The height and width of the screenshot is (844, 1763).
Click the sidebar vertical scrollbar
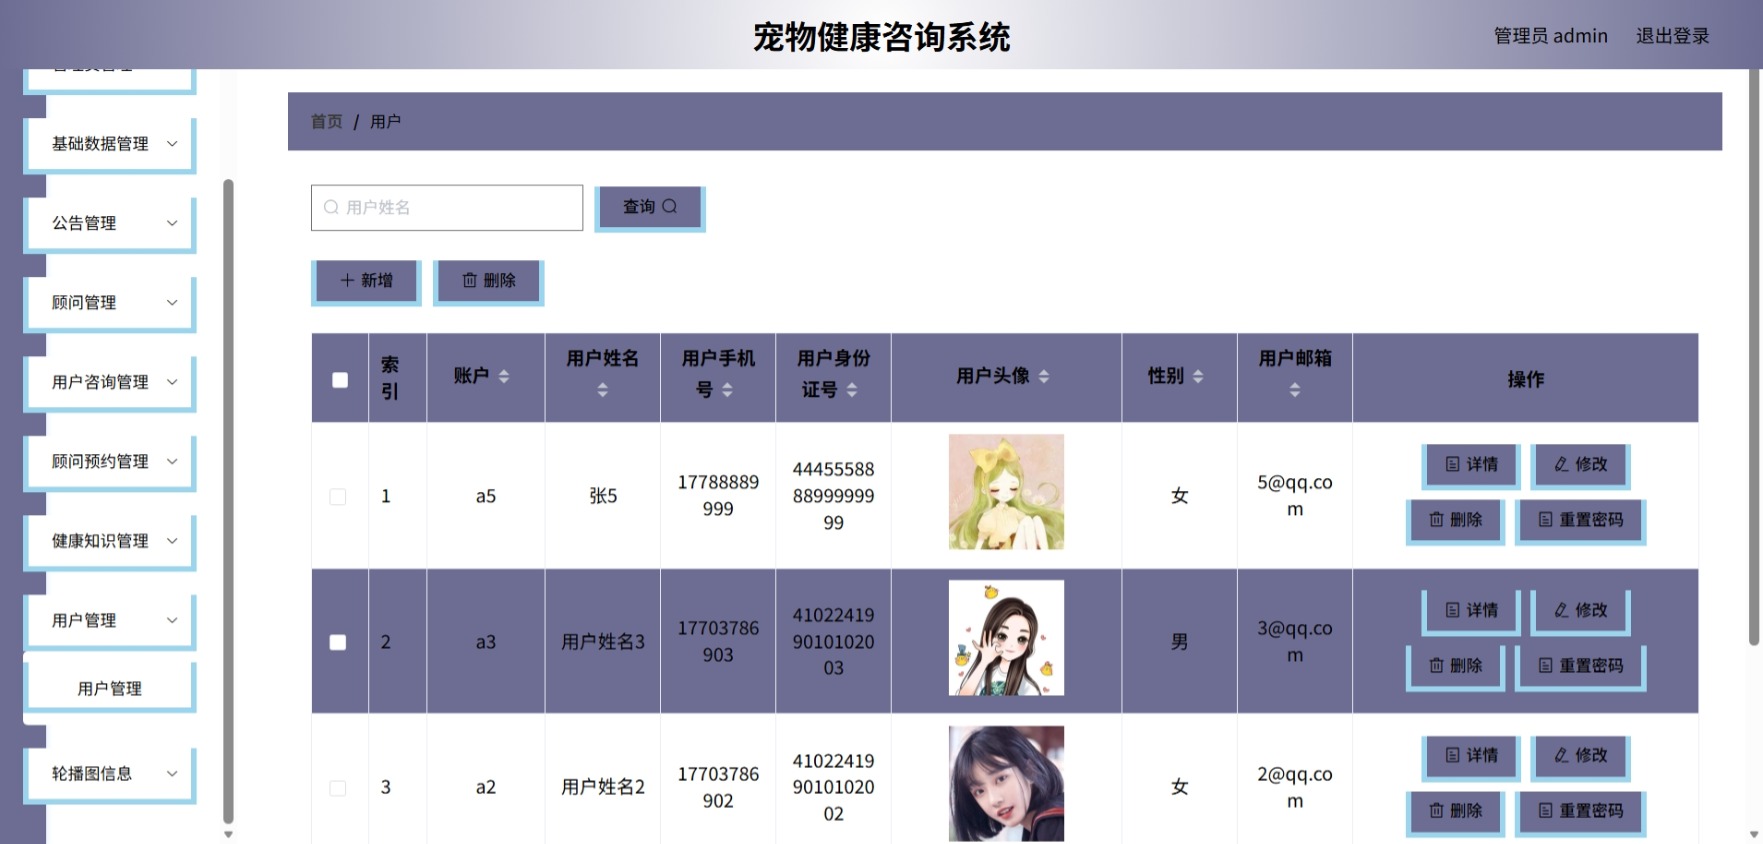point(228,500)
